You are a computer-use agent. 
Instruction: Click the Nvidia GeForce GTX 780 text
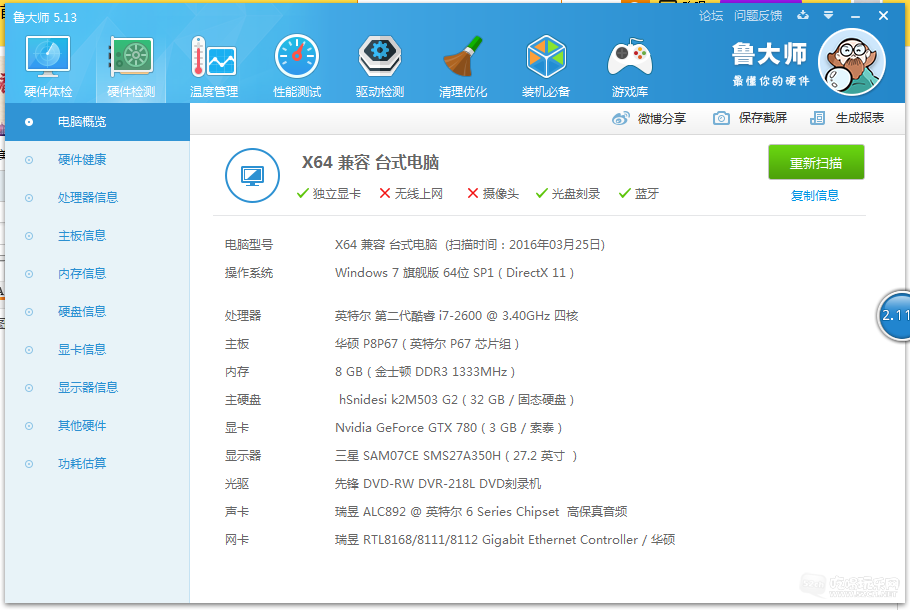click(449, 428)
